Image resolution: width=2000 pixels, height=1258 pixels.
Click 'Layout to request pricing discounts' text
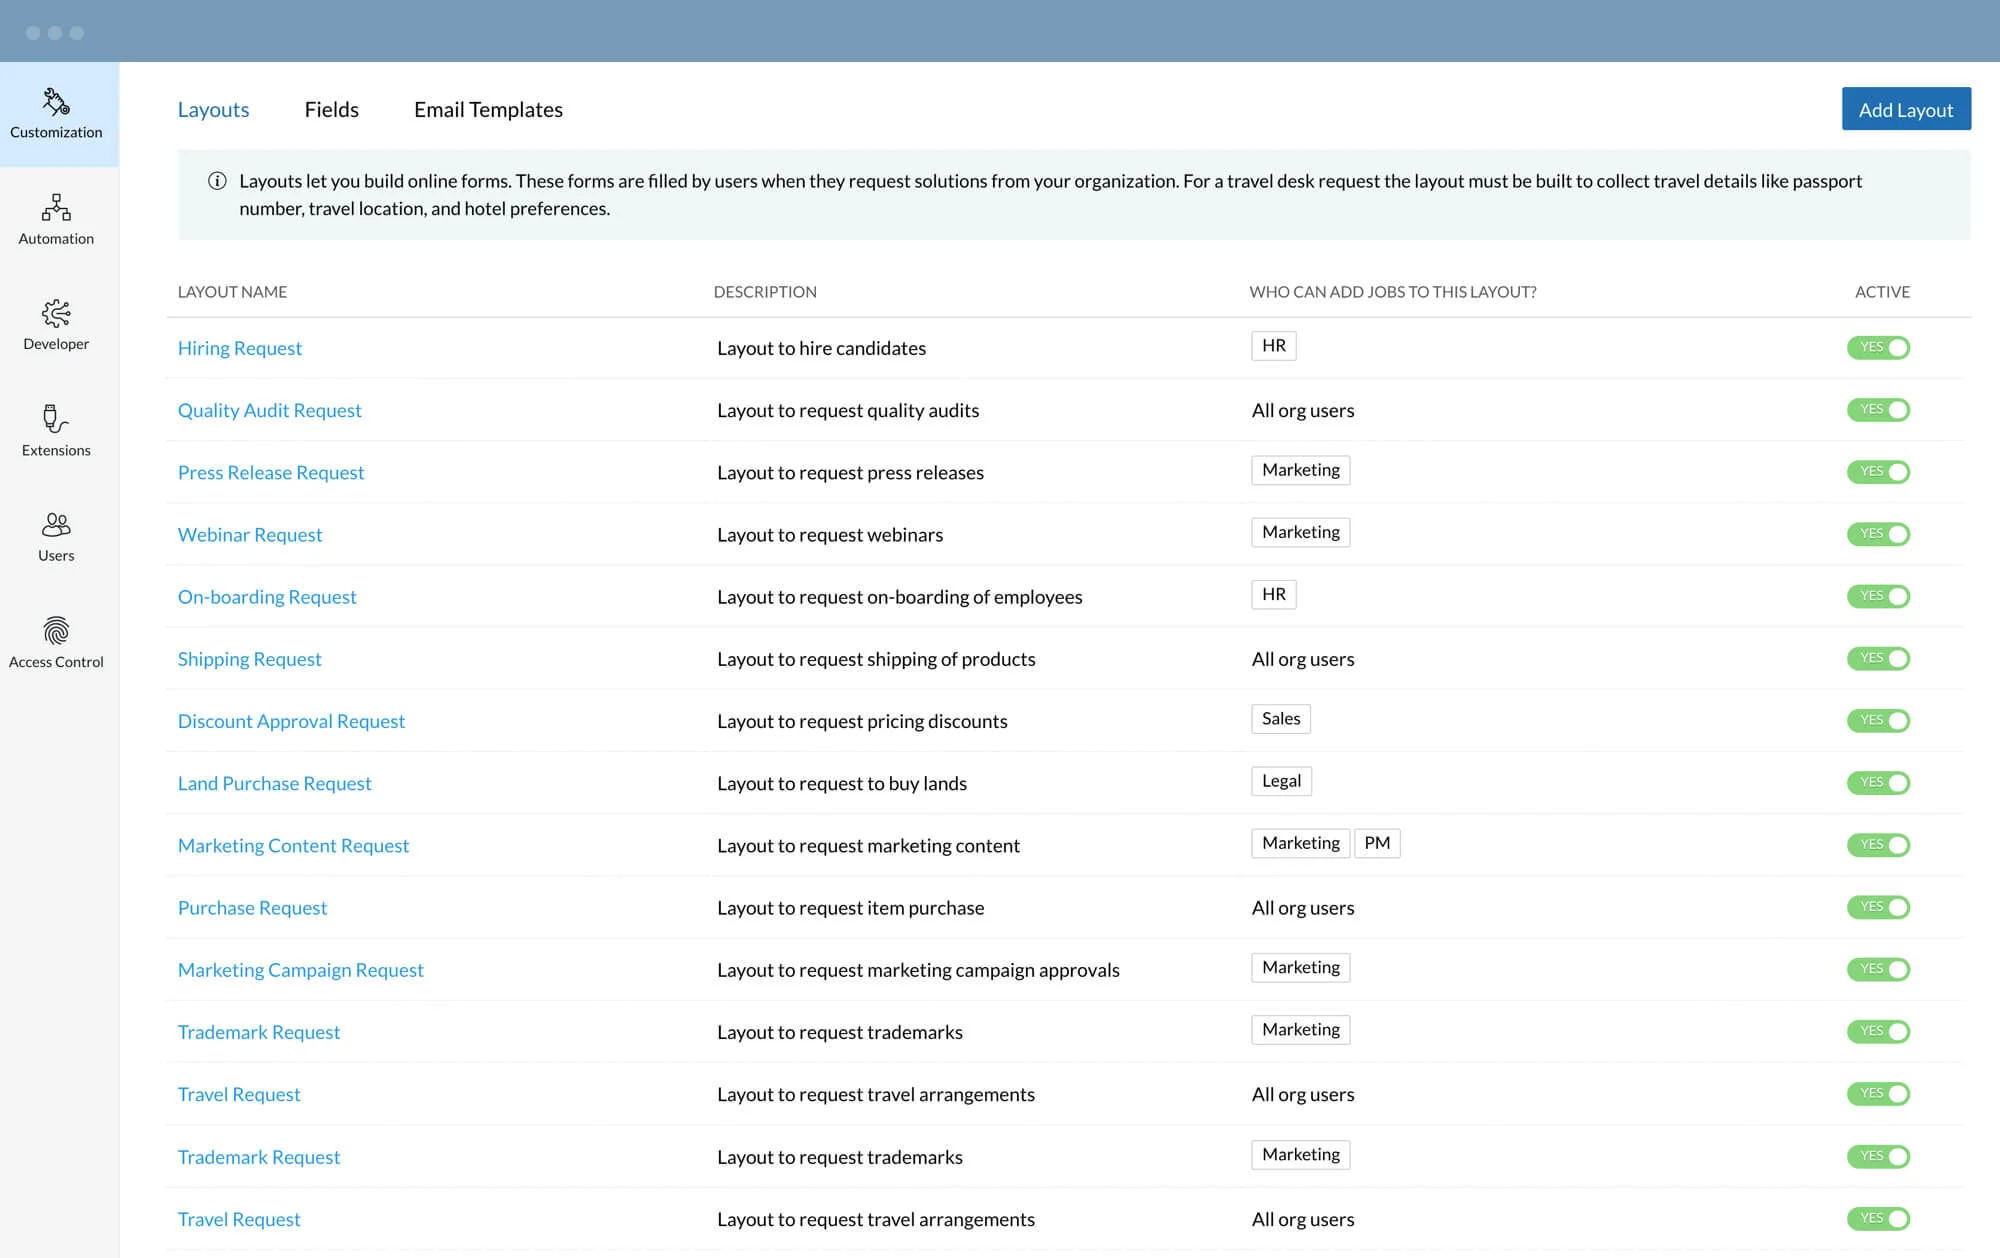point(862,721)
